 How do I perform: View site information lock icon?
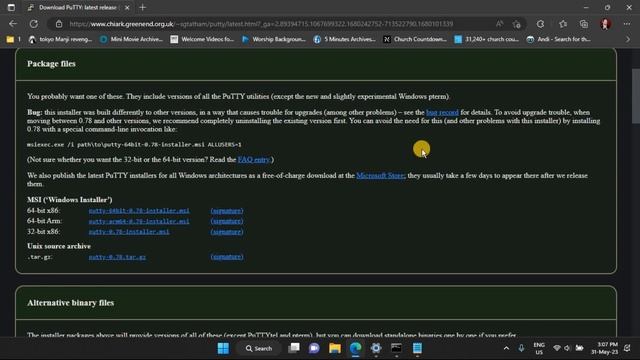click(59, 24)
